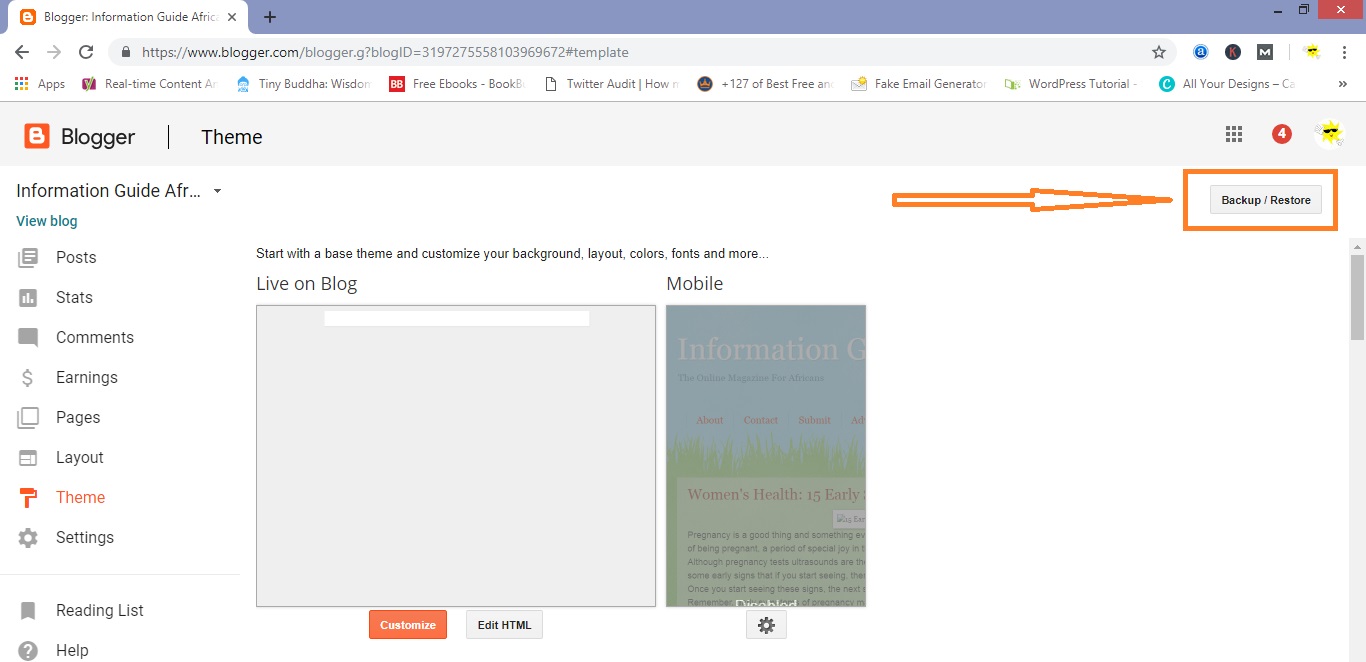
Task: Click the Help question mark icon
Action: point(28,650)
